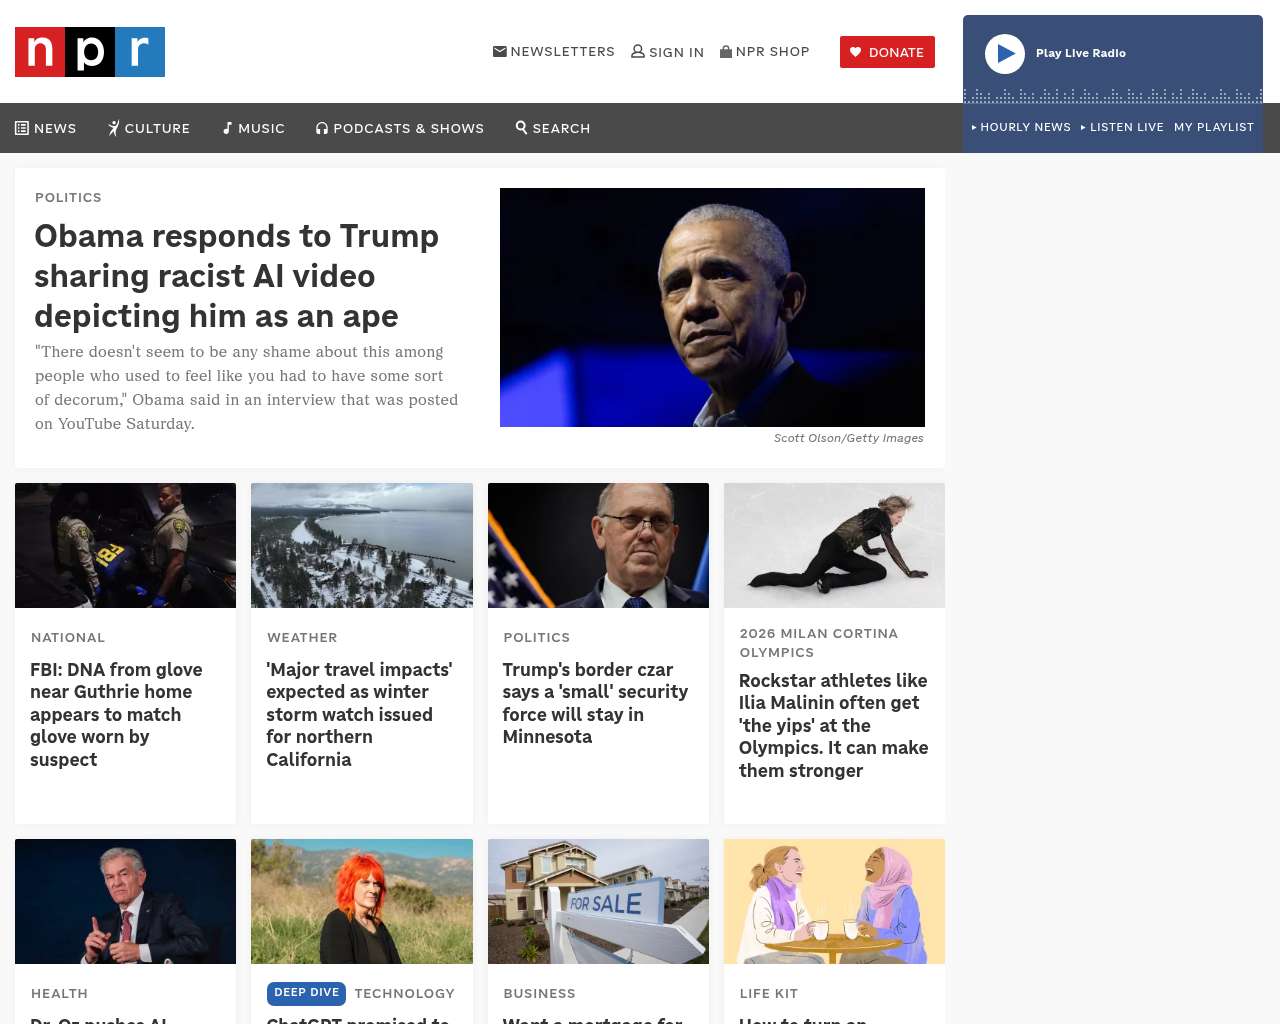Open the Obama photo
Viewport: 1280px width, 1024px height.
tap(712, 307)
